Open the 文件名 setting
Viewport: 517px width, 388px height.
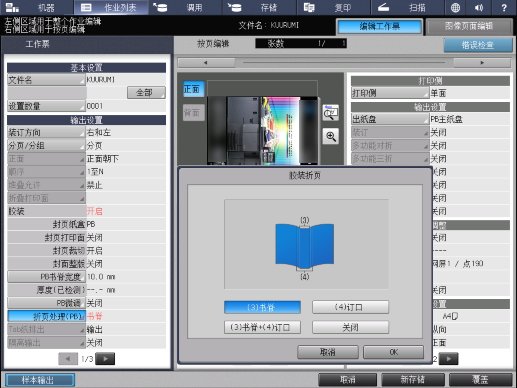[47, 80]
